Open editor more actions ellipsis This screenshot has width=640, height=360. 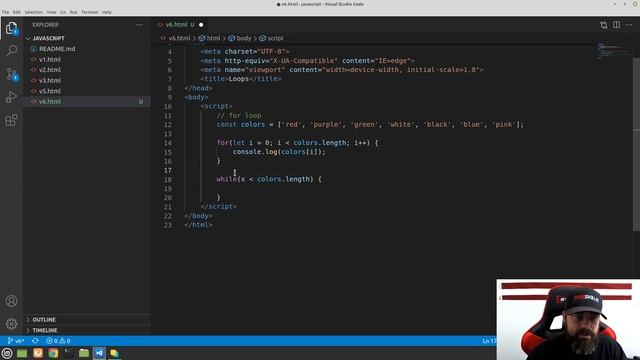point(629,25)
